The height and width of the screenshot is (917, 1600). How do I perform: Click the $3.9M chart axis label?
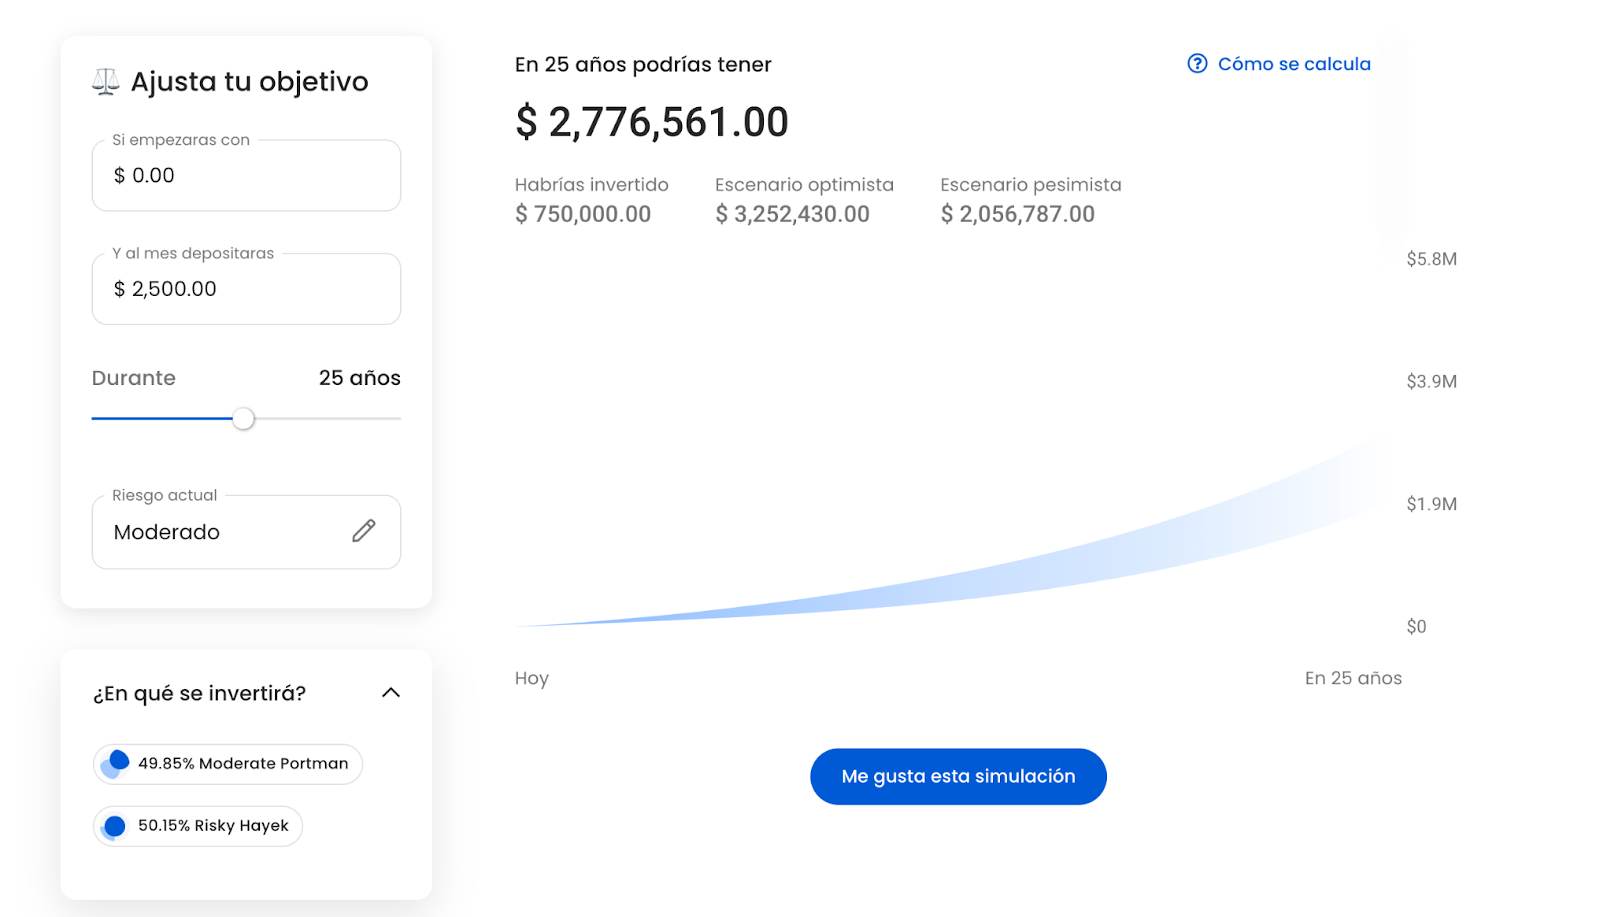pyautogui.click(x=1431, y=381)
